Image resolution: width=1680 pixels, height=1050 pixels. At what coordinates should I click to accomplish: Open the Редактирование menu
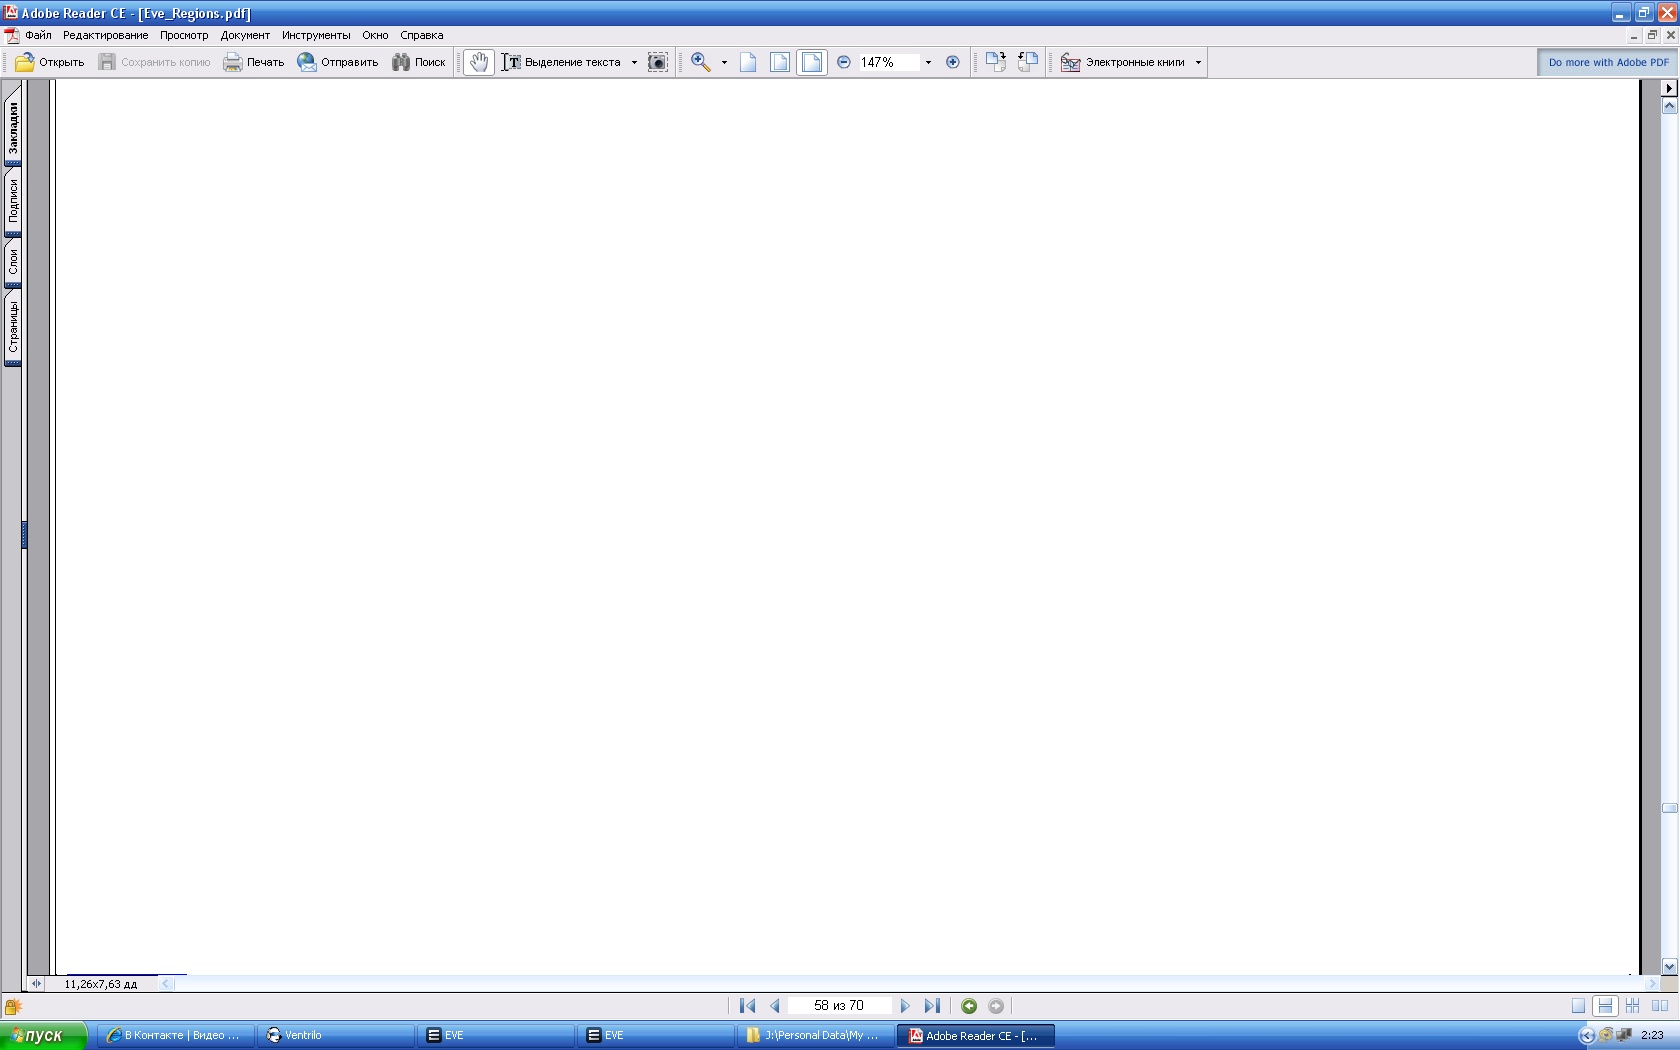105,35
